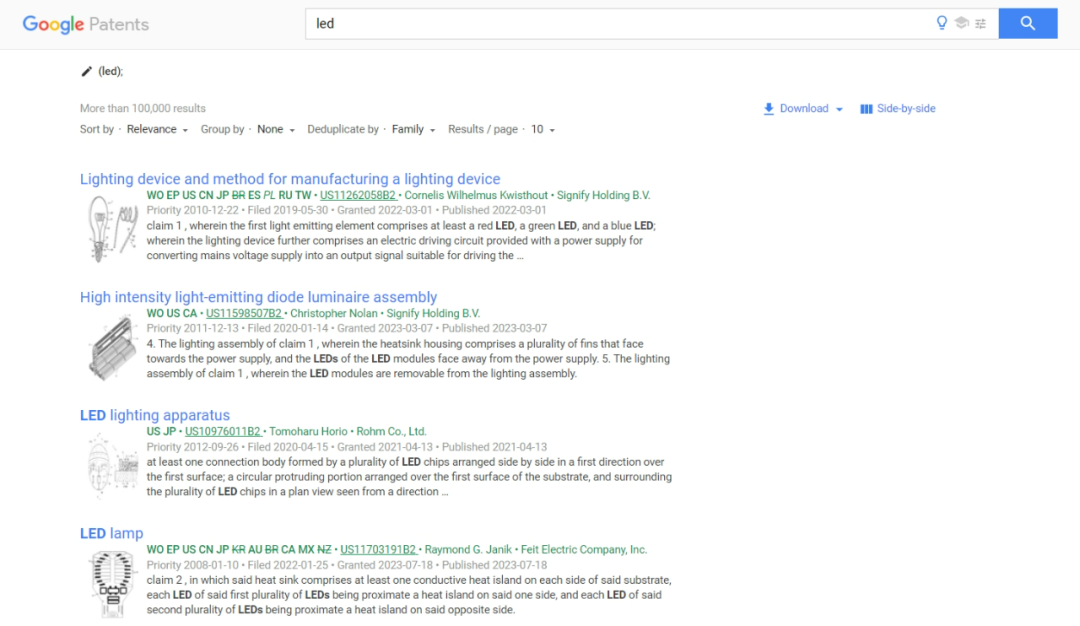Open the search fields sliders icon
The width and height of the screenshot is (1080, 626).
pyautogui.click(x=980, y=23)
